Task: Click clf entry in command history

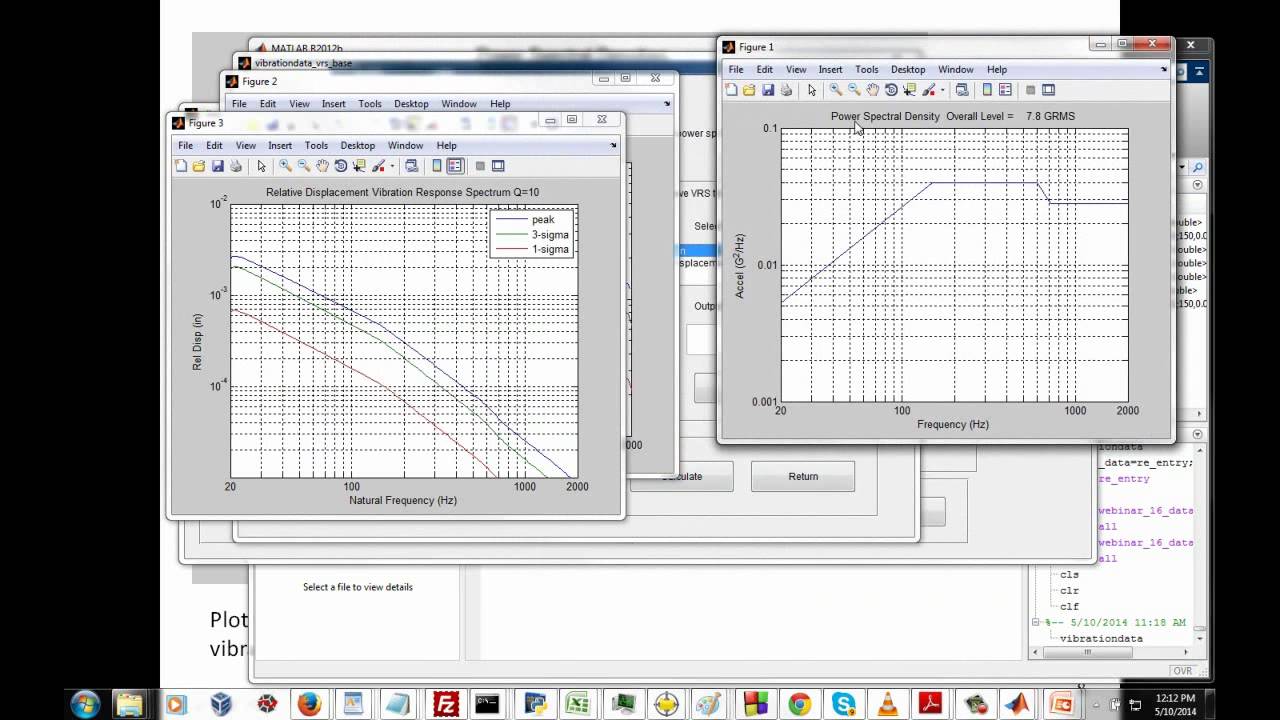Action: [1069, 606]
